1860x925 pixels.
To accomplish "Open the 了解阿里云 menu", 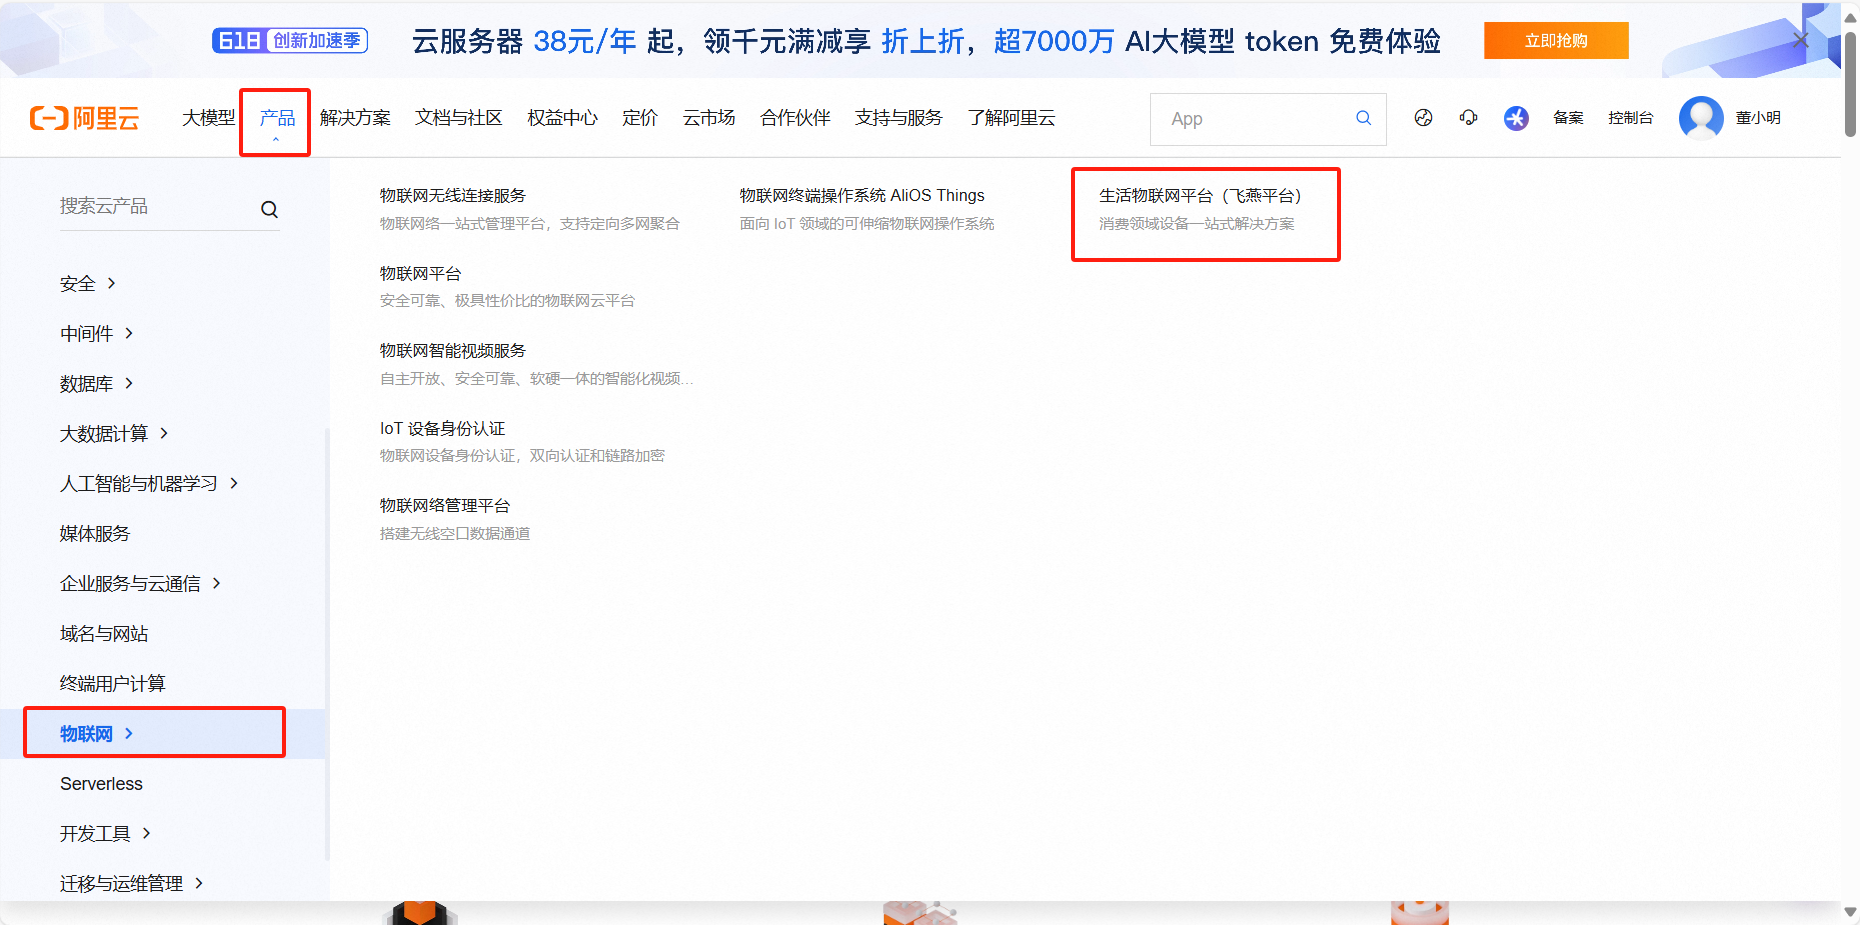I will (x=1011, y=118).
